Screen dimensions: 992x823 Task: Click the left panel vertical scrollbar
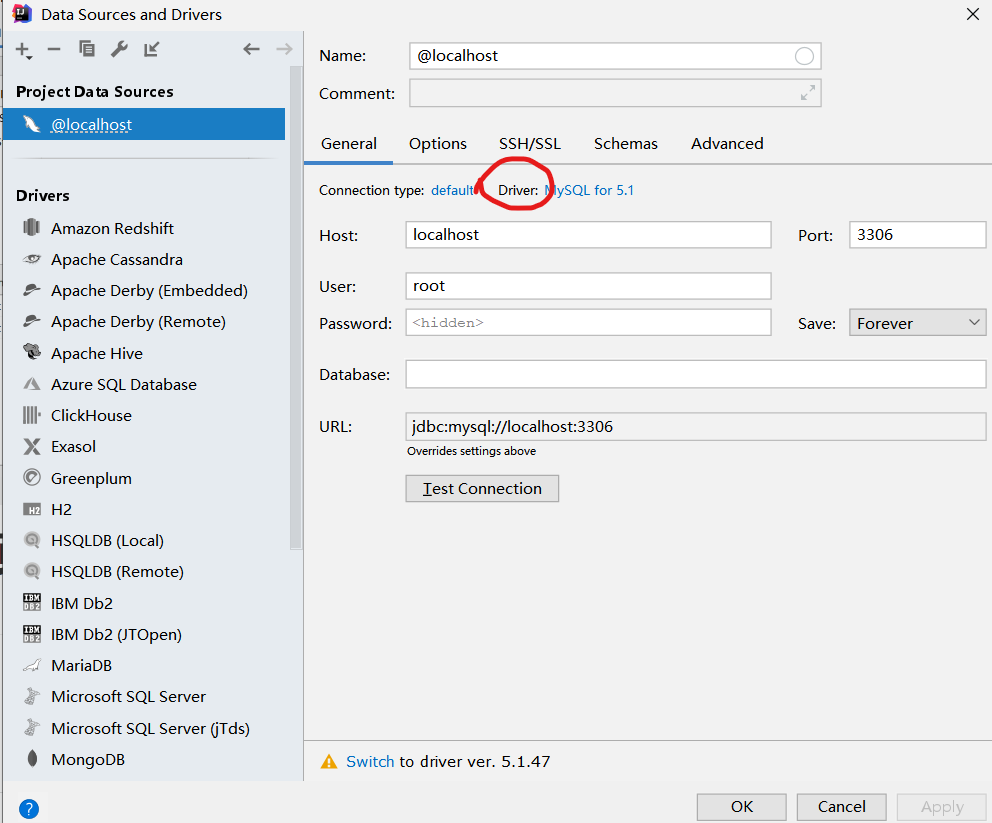(296, 307)
